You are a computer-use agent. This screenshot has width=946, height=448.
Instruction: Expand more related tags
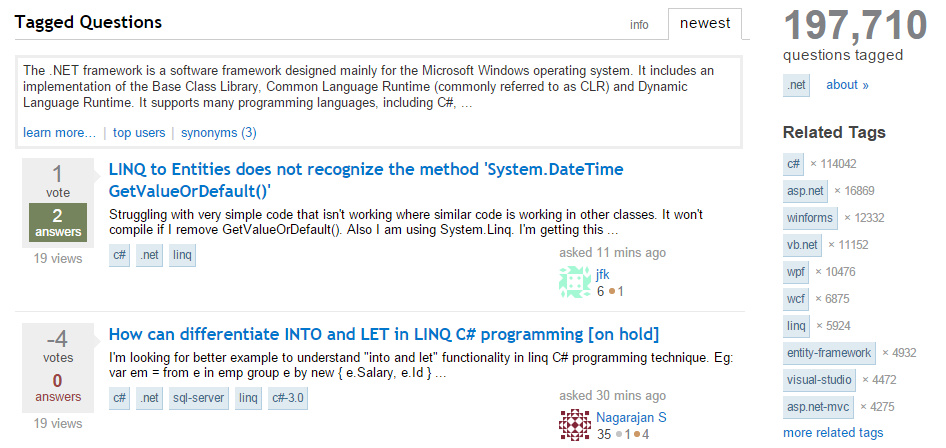(833, 433)
